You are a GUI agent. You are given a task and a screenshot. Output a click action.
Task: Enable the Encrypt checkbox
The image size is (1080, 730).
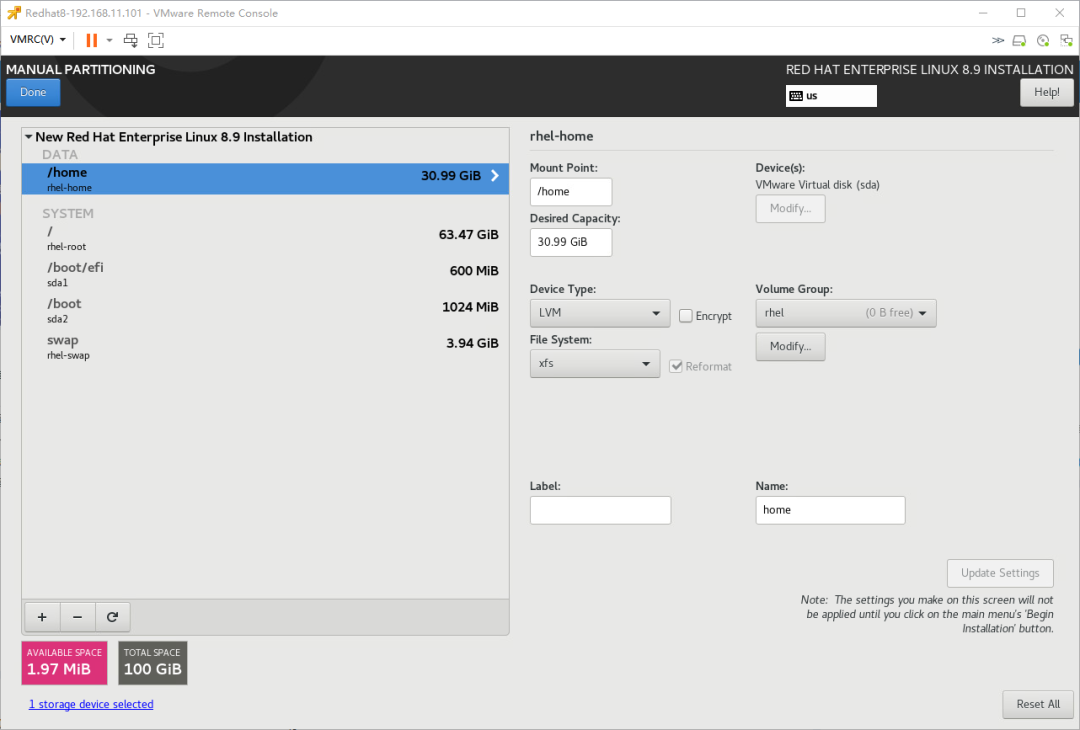685,315
